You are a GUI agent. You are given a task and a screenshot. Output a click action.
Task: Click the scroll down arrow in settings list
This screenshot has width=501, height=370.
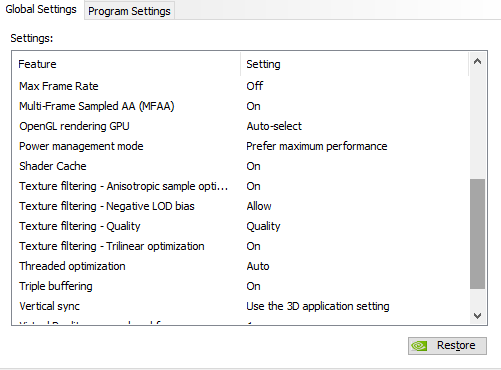point(477,315)
